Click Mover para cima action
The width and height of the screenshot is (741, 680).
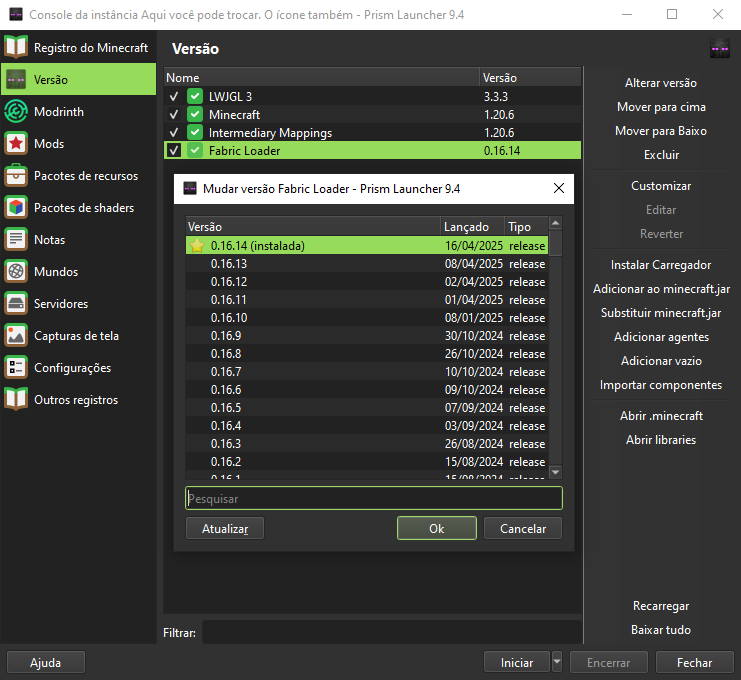tap(661, 107)
